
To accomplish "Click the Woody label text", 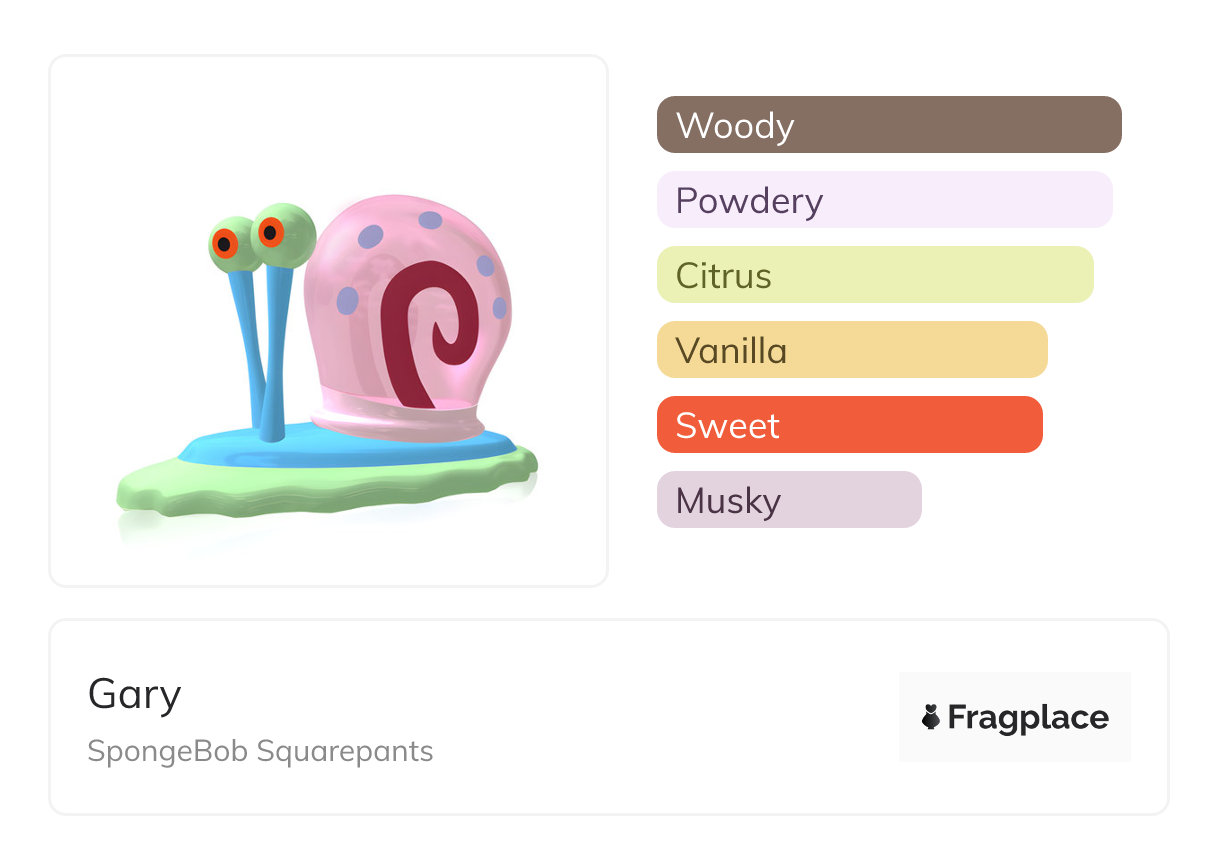I will pos(735,126).
